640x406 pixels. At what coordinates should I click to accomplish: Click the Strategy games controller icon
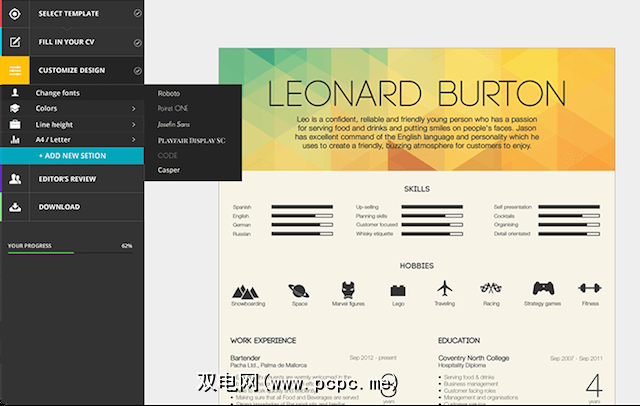[x=543, y=288]
